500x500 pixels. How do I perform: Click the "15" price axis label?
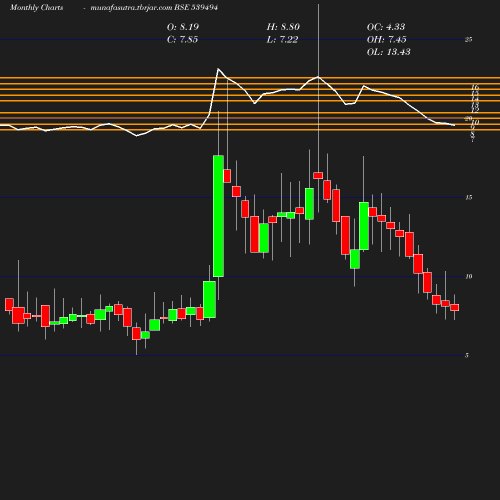click(469, 198)
